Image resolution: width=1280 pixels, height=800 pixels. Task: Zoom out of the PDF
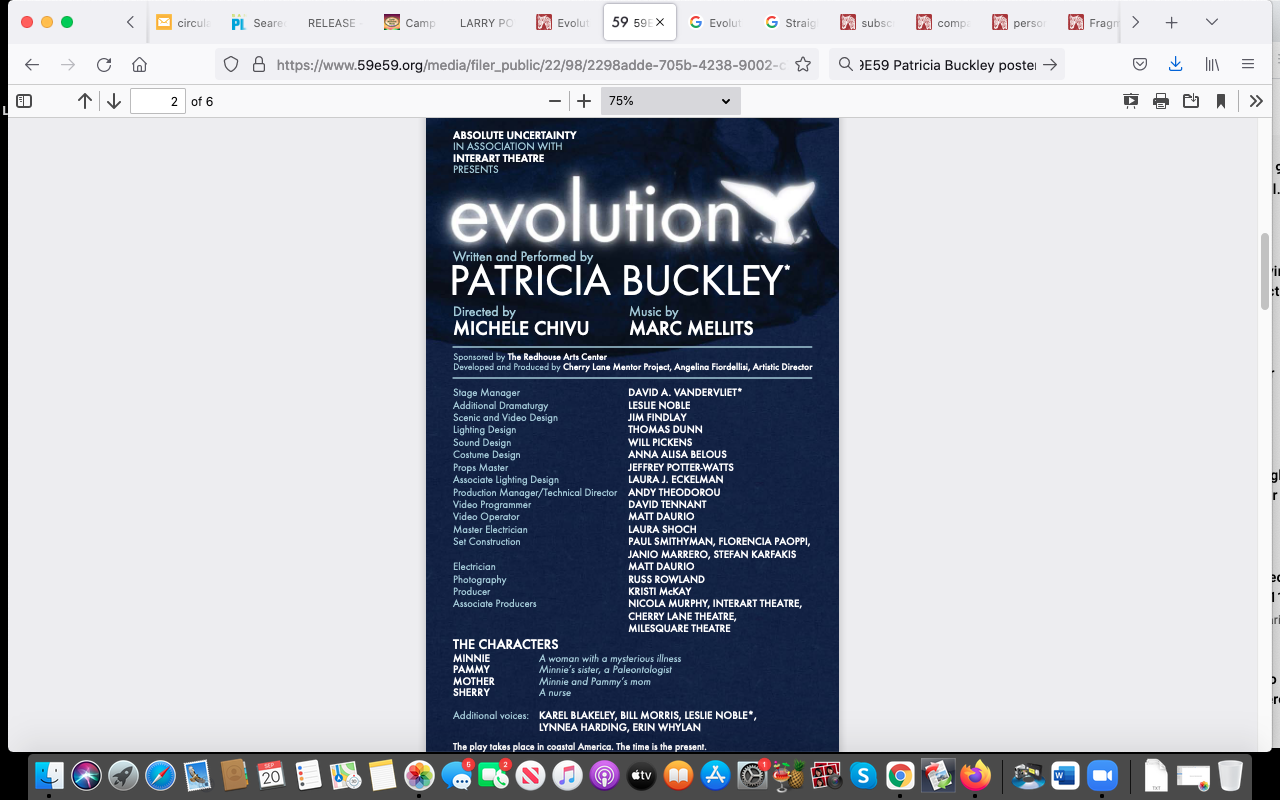(555, 101)
